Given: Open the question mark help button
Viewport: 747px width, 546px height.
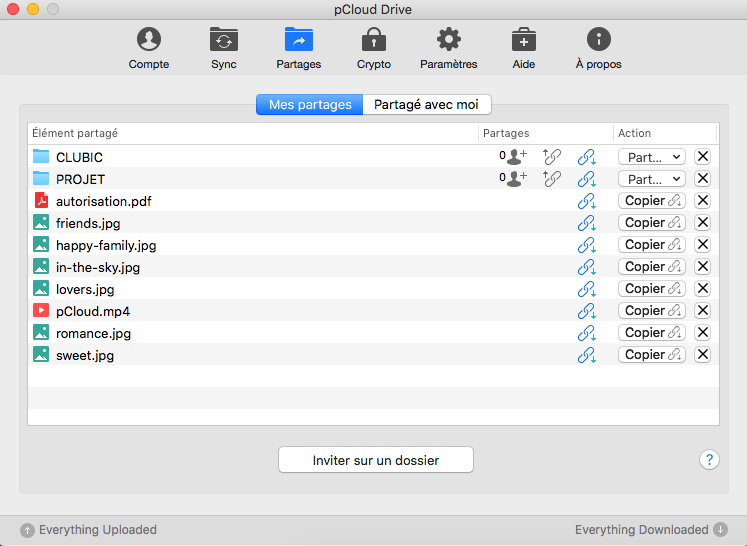Looking at the screenshot, I should coord(709,460).
